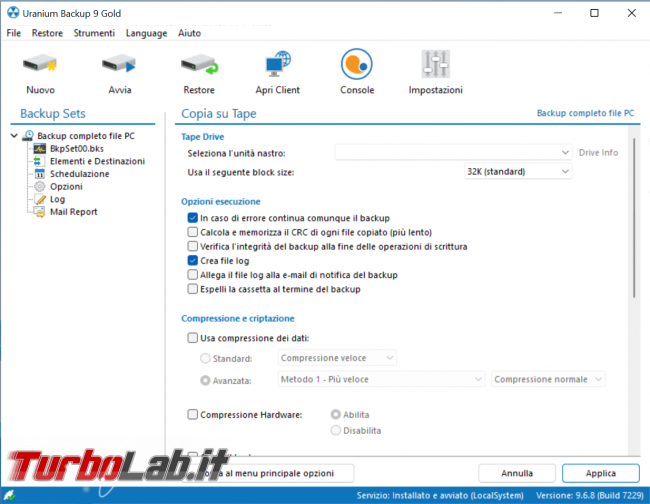
Task: Enable Espelli la cassetta al termine
Action: 192,288
